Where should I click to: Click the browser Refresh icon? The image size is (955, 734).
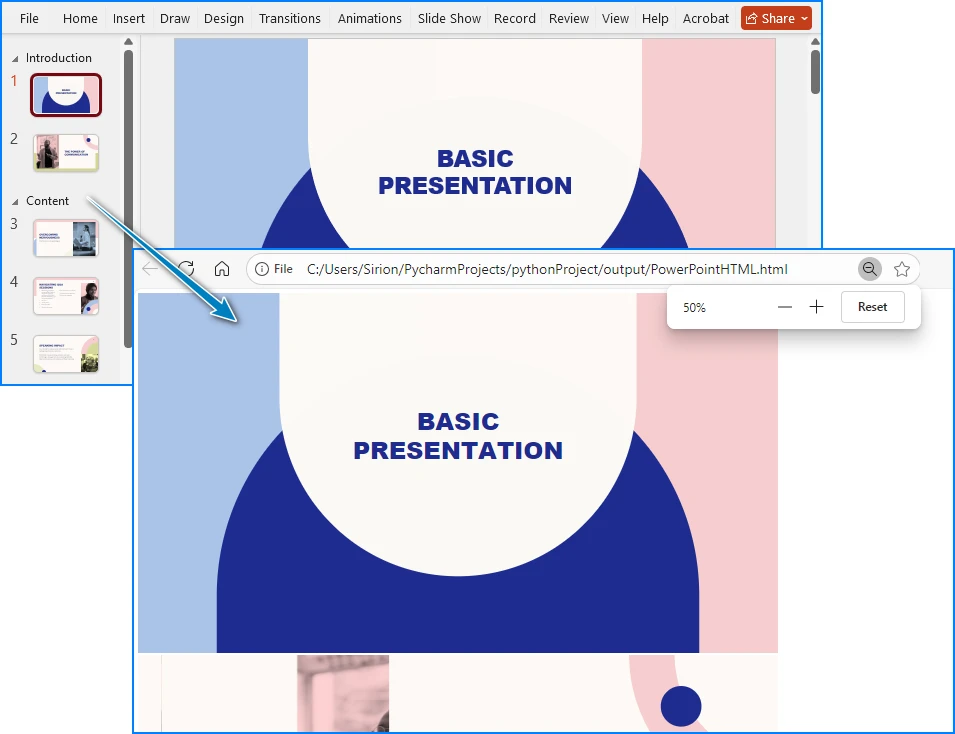pos(186,268)
